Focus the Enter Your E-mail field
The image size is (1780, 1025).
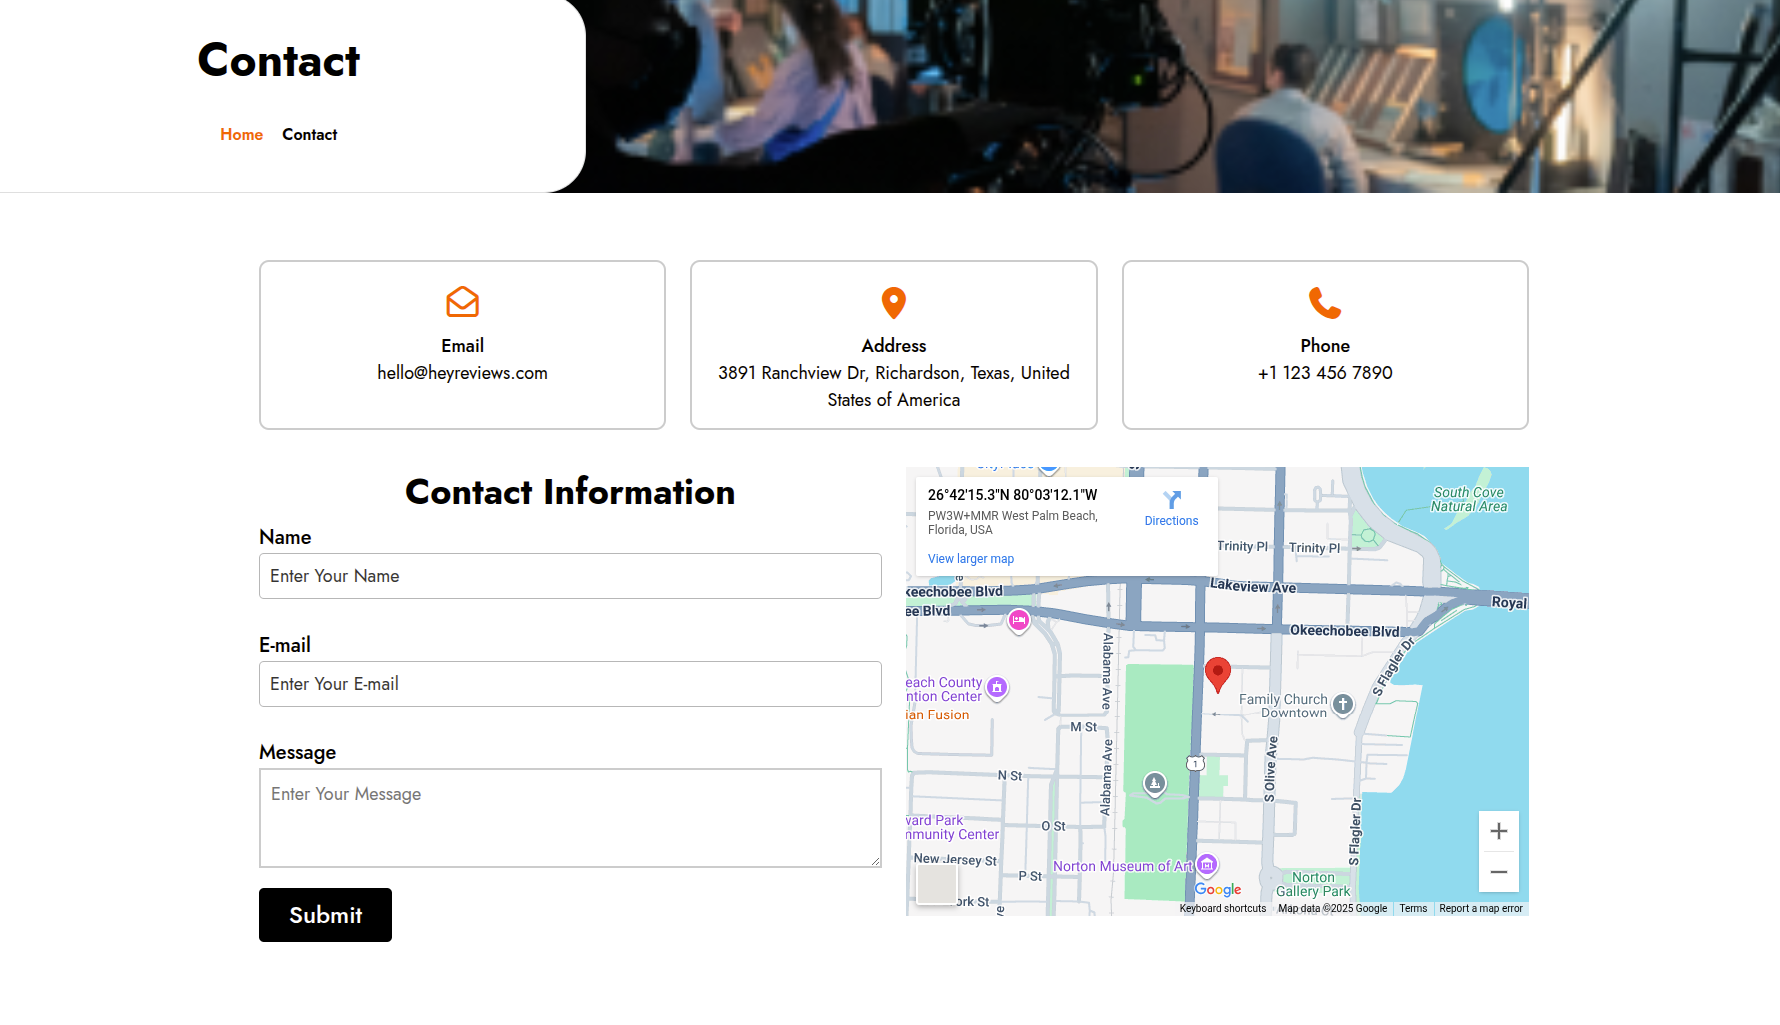570,684
